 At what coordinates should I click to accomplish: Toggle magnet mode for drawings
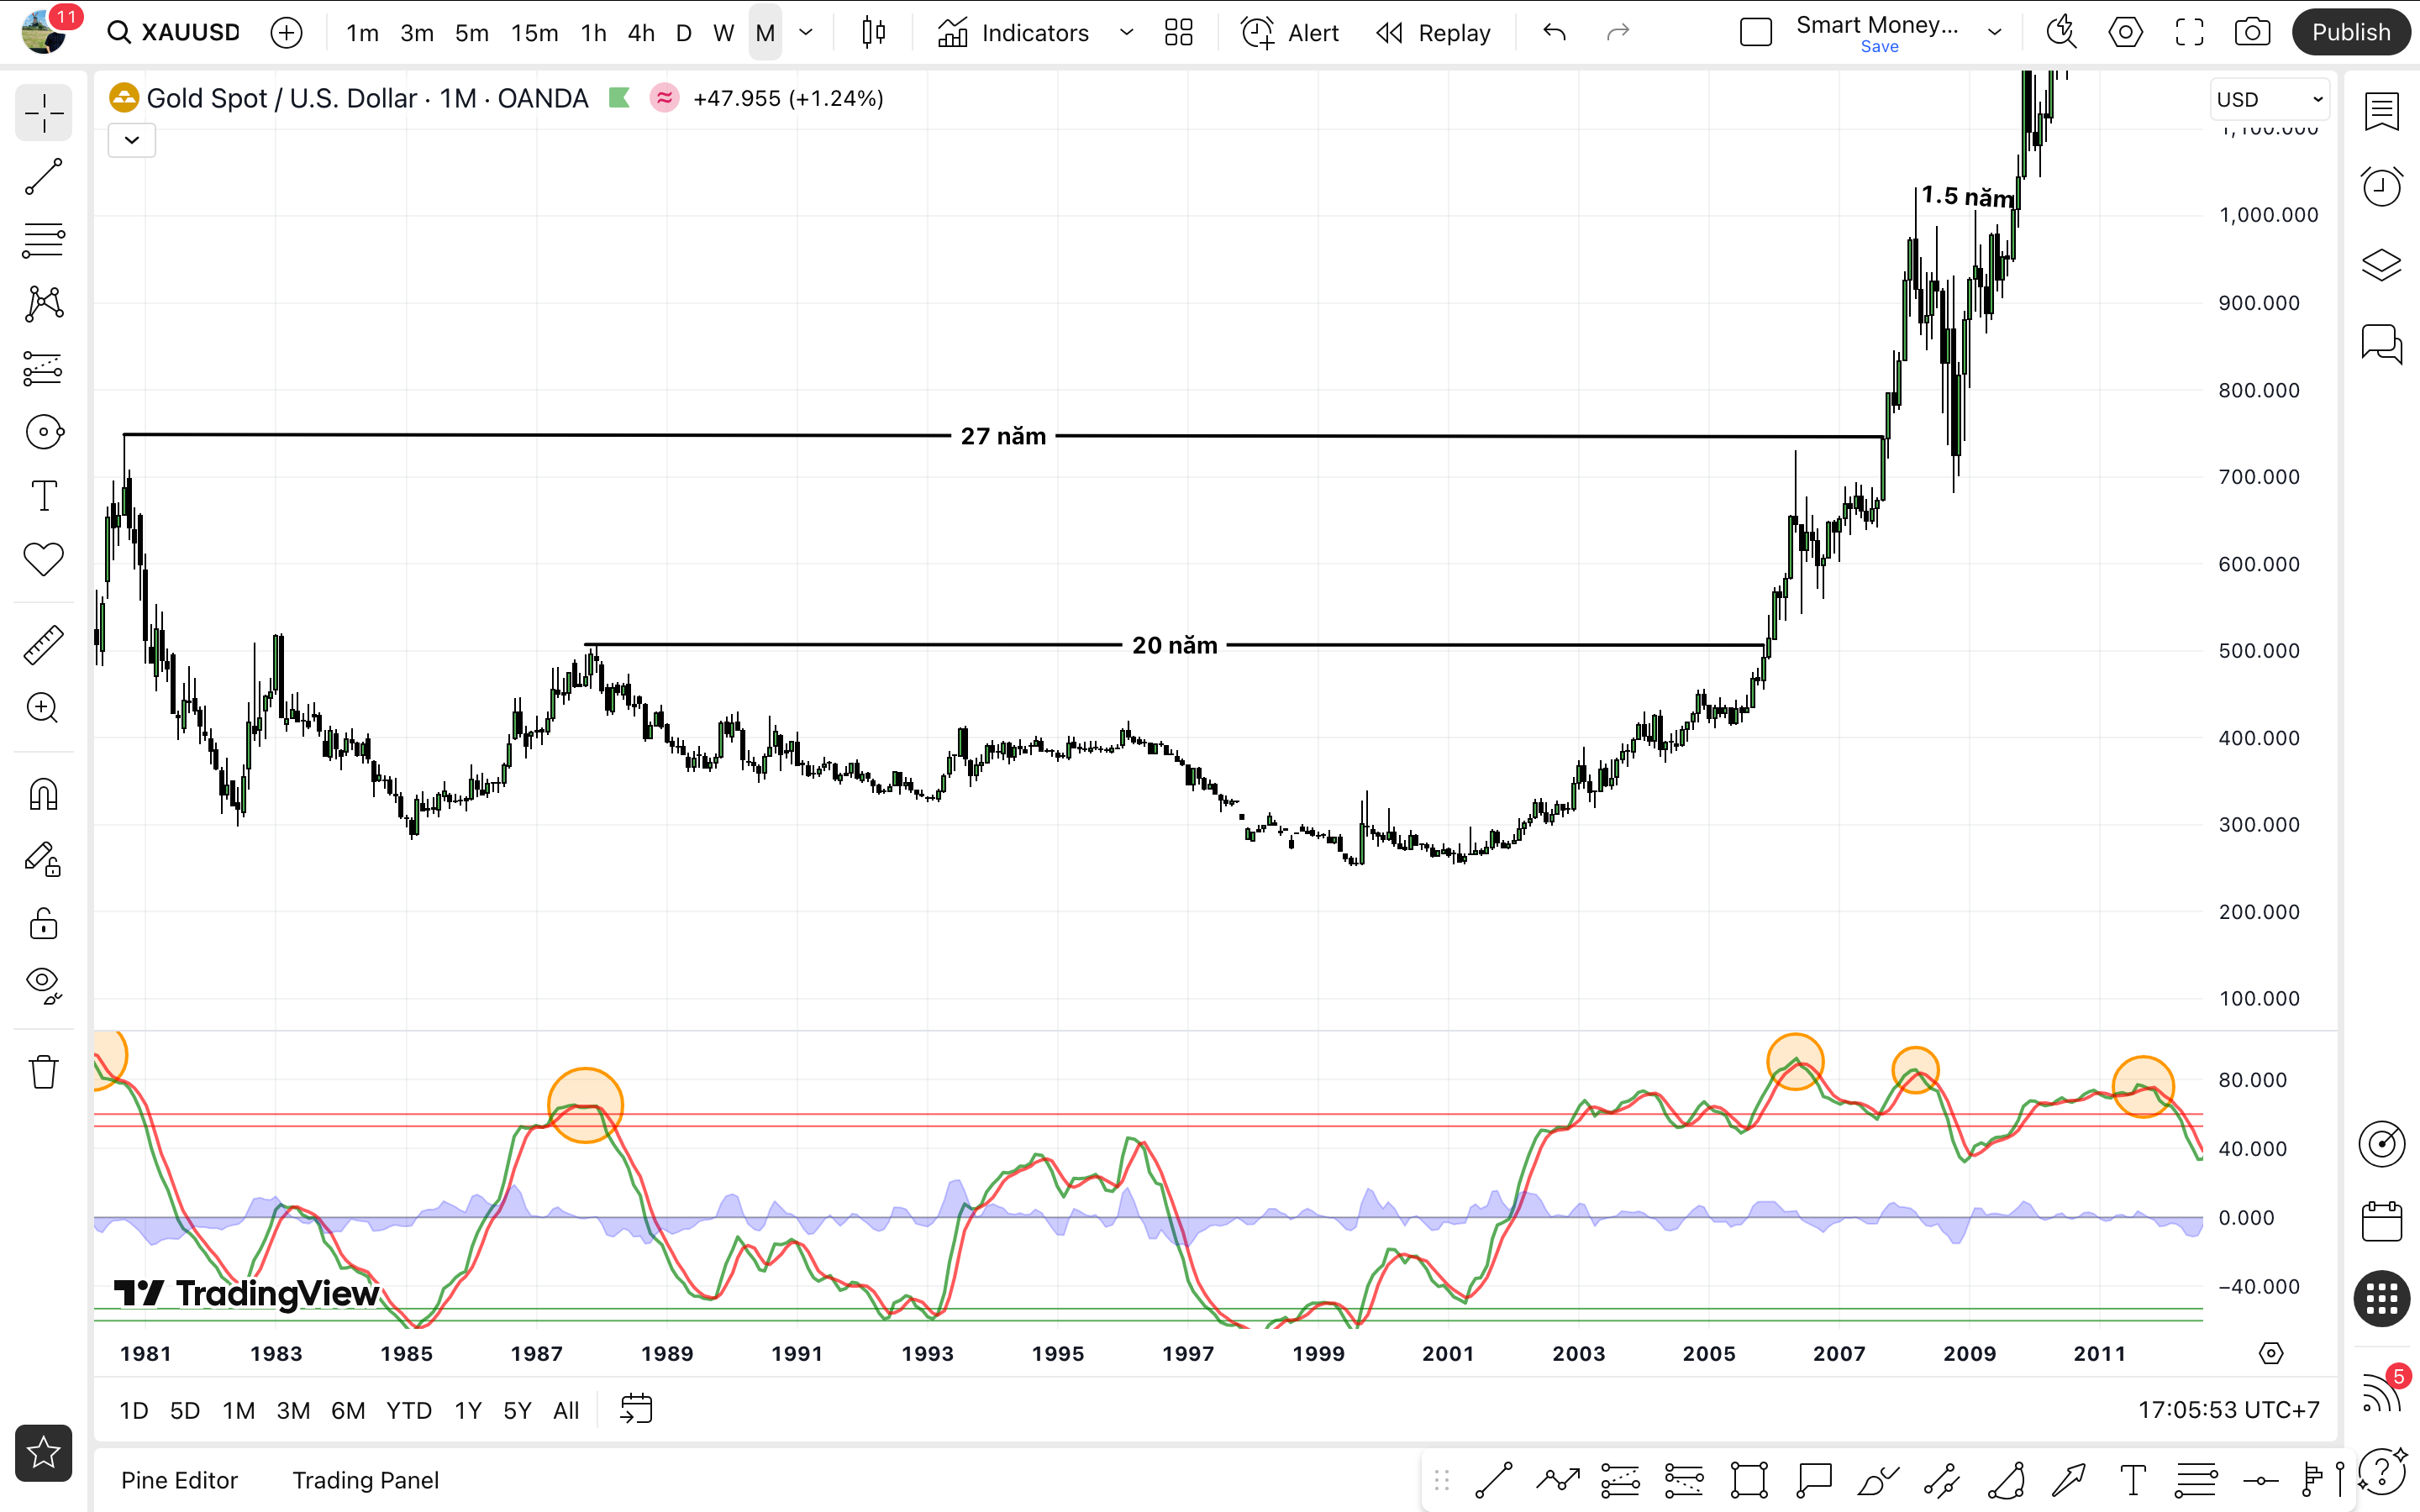coord(43,795)
